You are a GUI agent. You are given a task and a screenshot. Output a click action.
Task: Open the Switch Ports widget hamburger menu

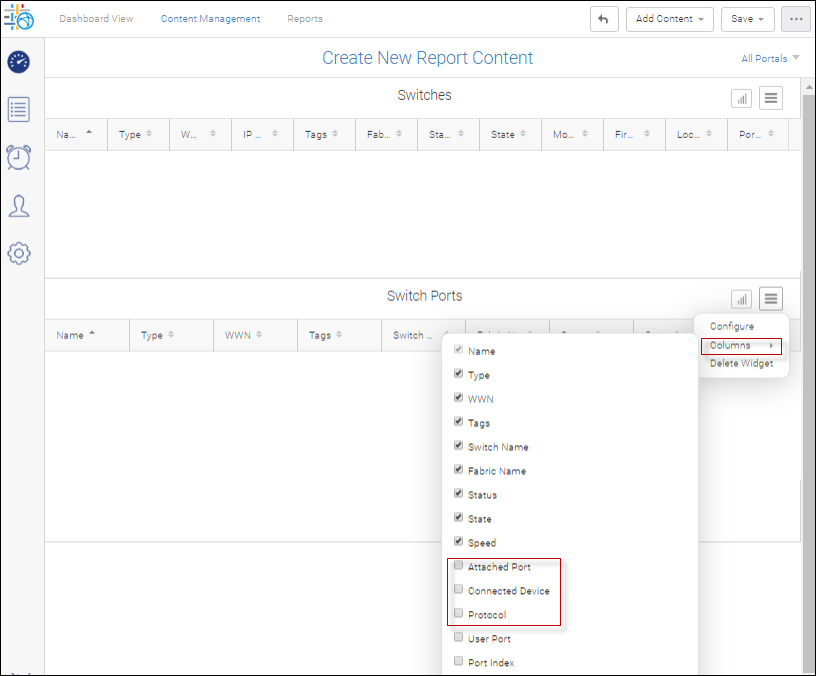pyautogui.click(x=770, y=298)
